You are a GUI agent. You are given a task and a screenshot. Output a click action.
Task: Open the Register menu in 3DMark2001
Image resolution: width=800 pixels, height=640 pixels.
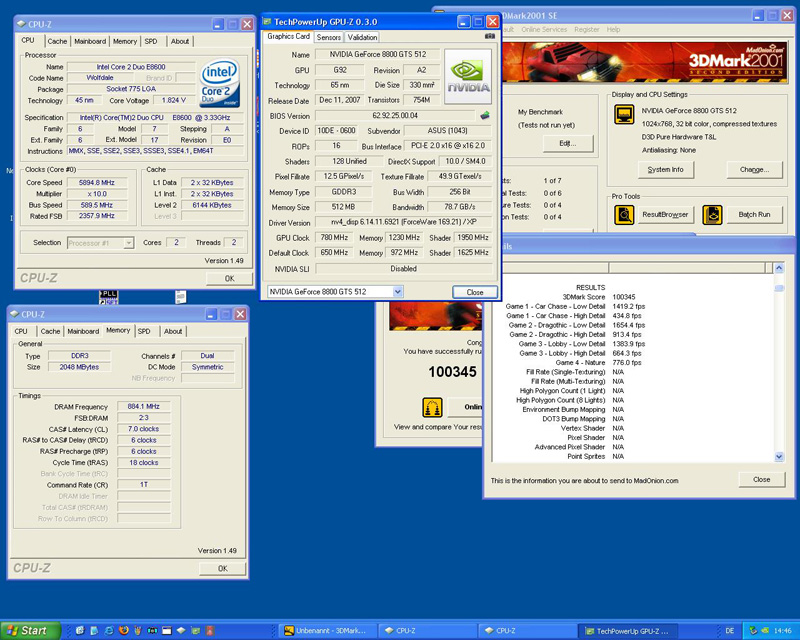(587, 30)
